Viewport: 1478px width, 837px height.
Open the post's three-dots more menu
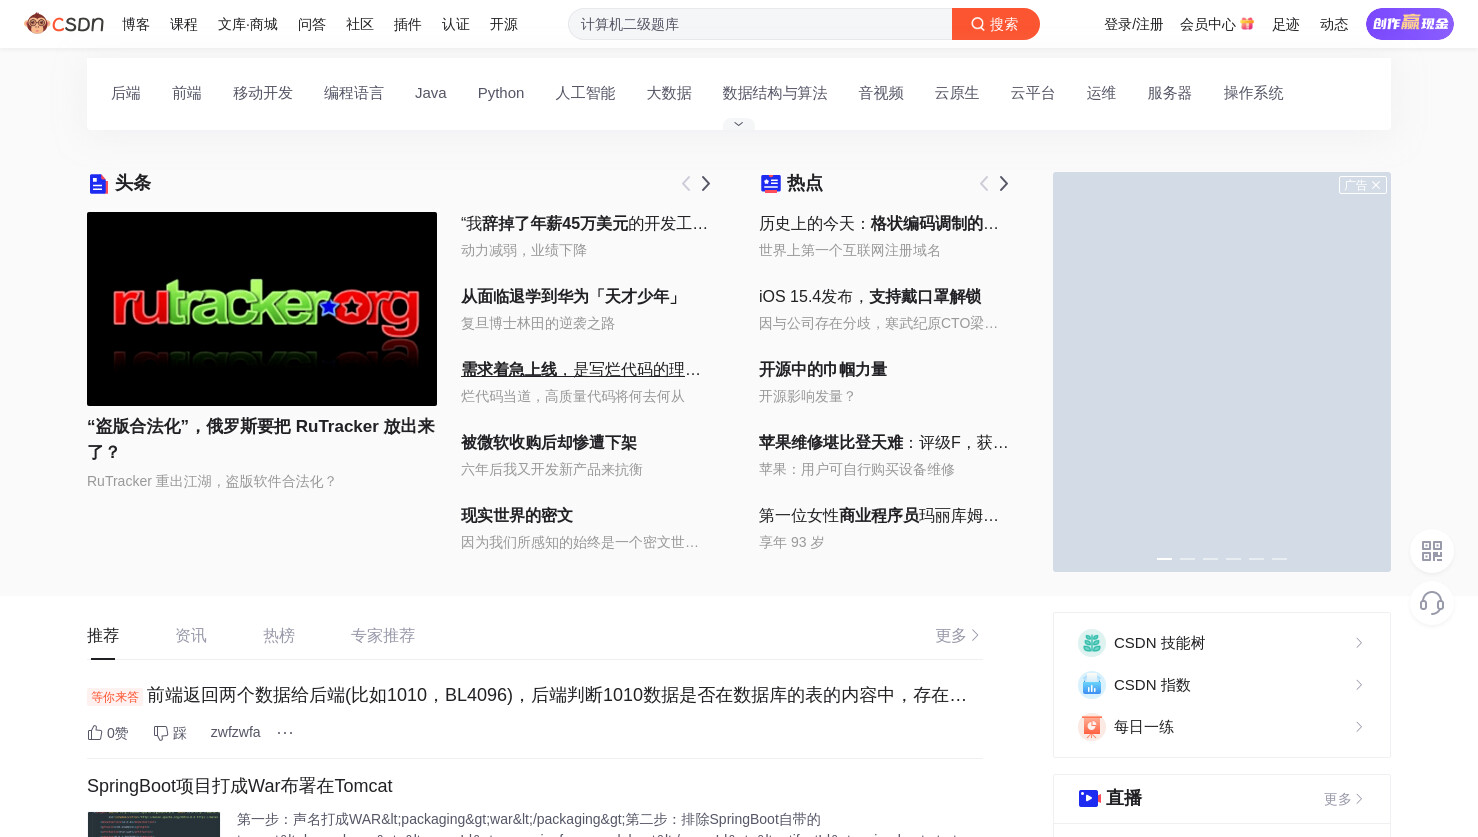(x=285, y=732)
